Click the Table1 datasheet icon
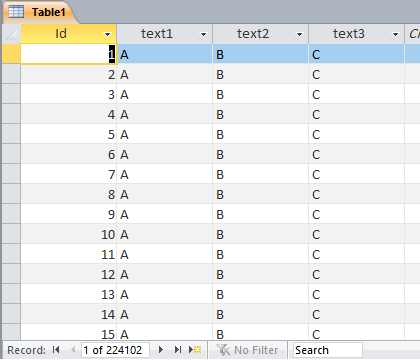Screen dimensions: 420x360 [x=16, y=12]
